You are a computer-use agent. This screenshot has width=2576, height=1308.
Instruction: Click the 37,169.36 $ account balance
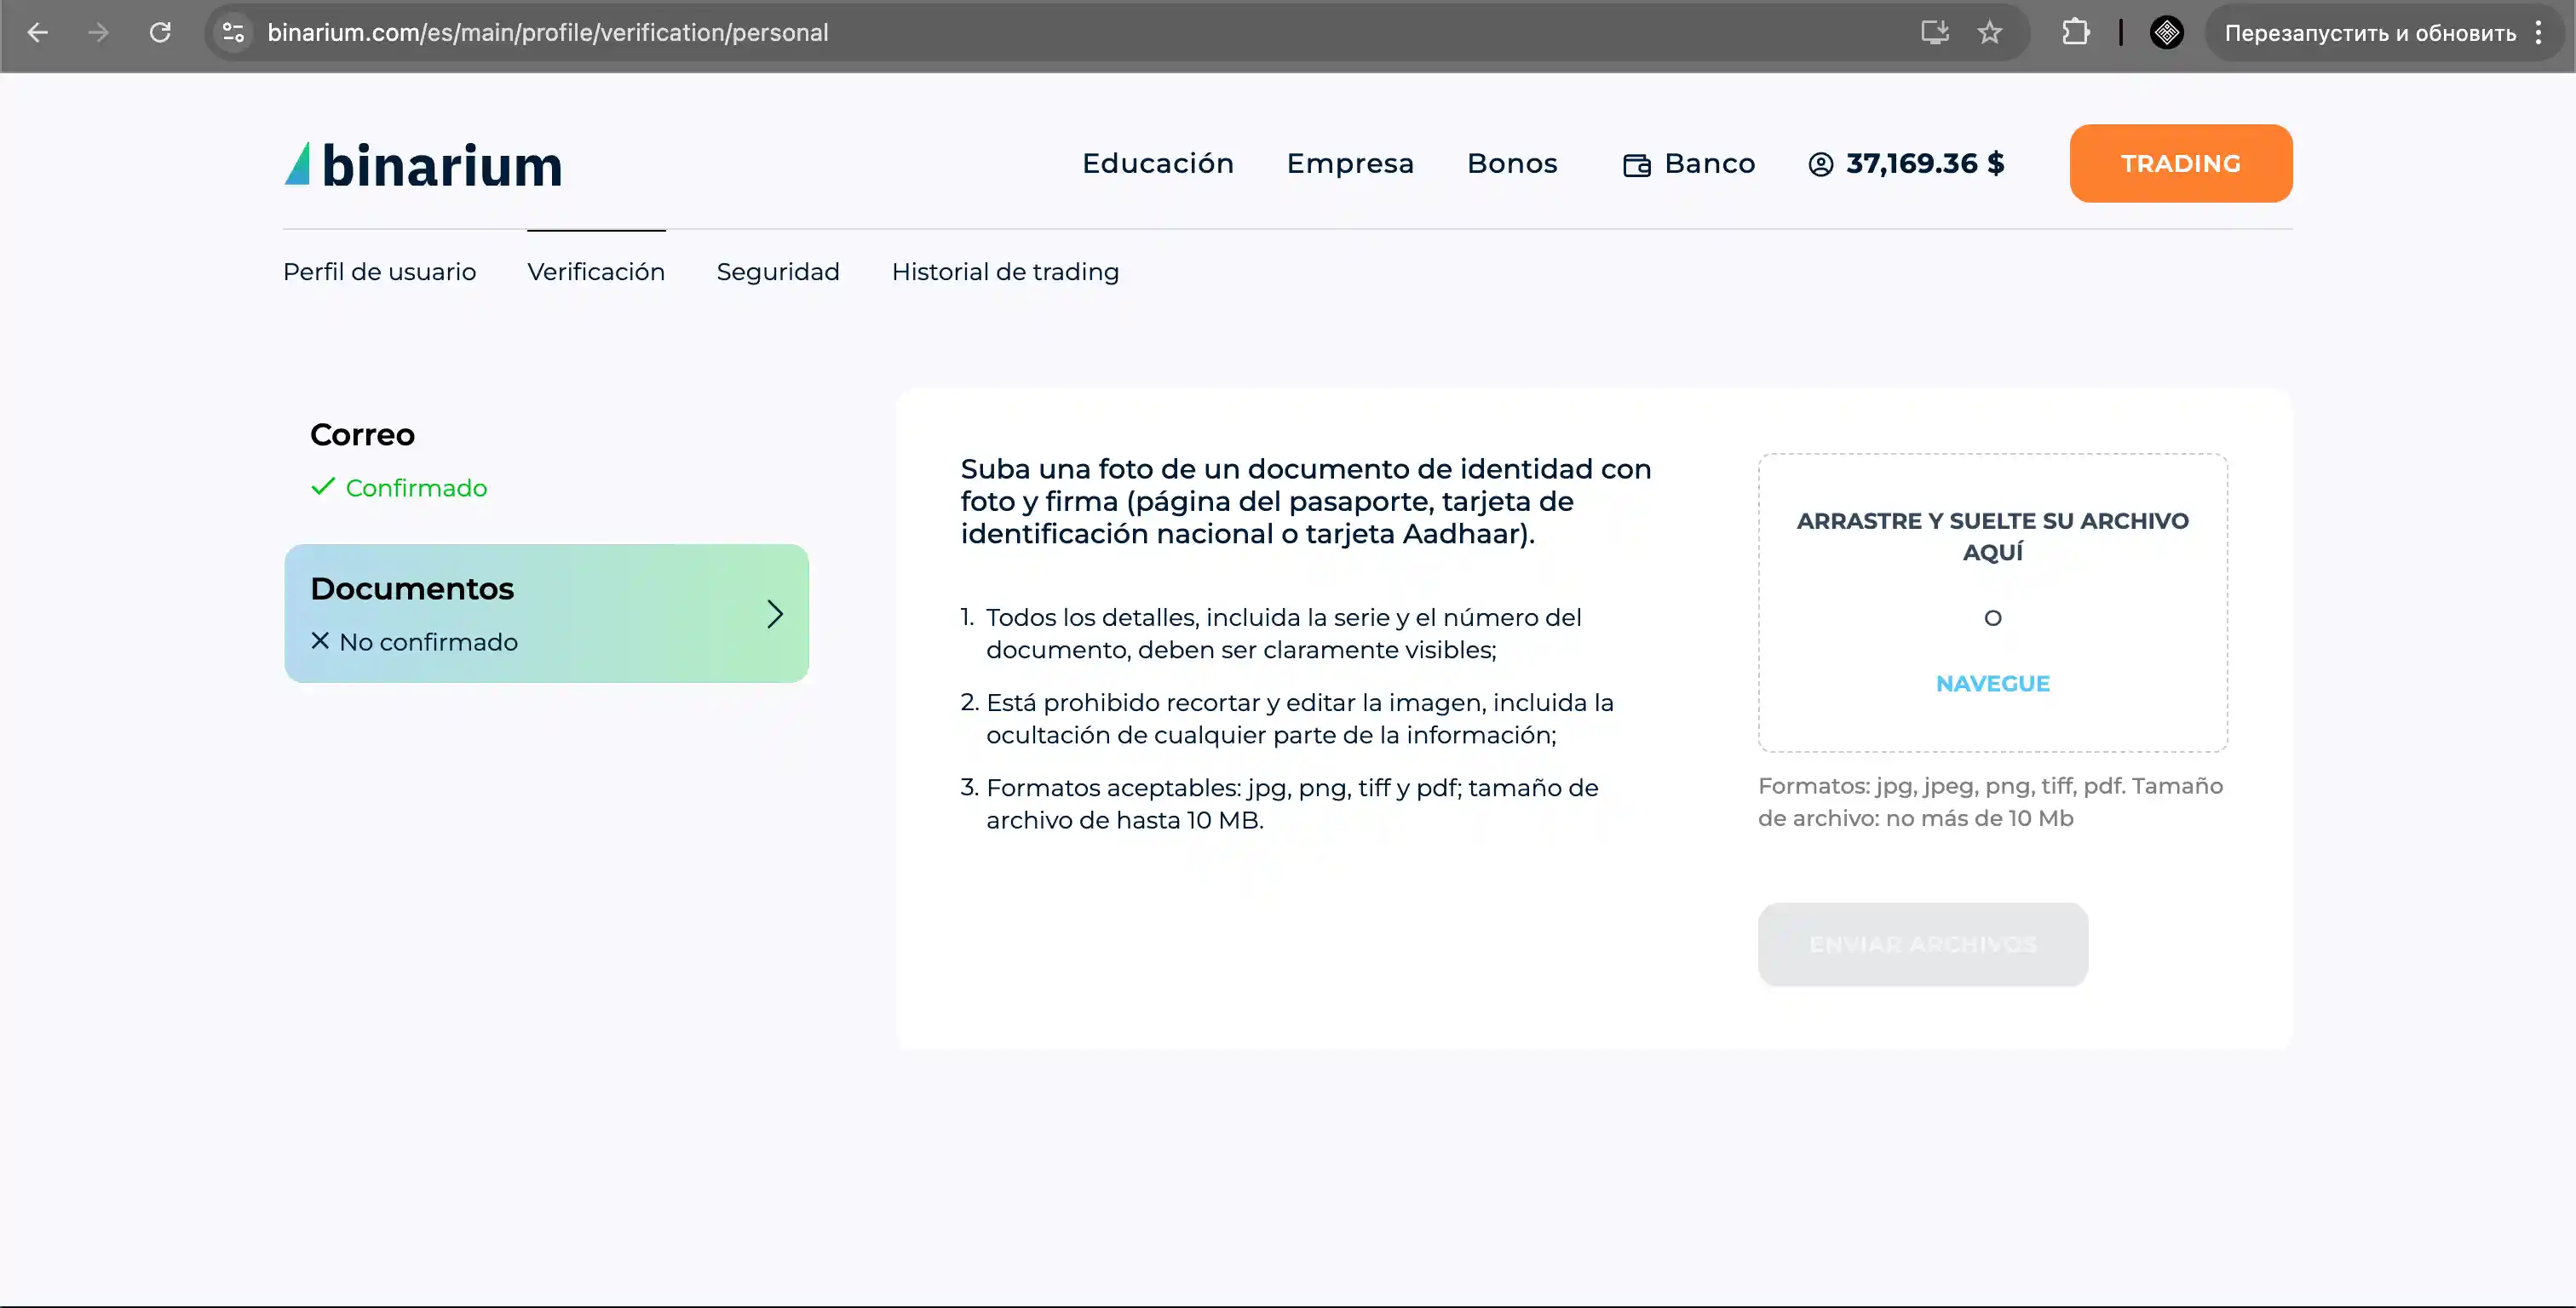point(1925,163)
